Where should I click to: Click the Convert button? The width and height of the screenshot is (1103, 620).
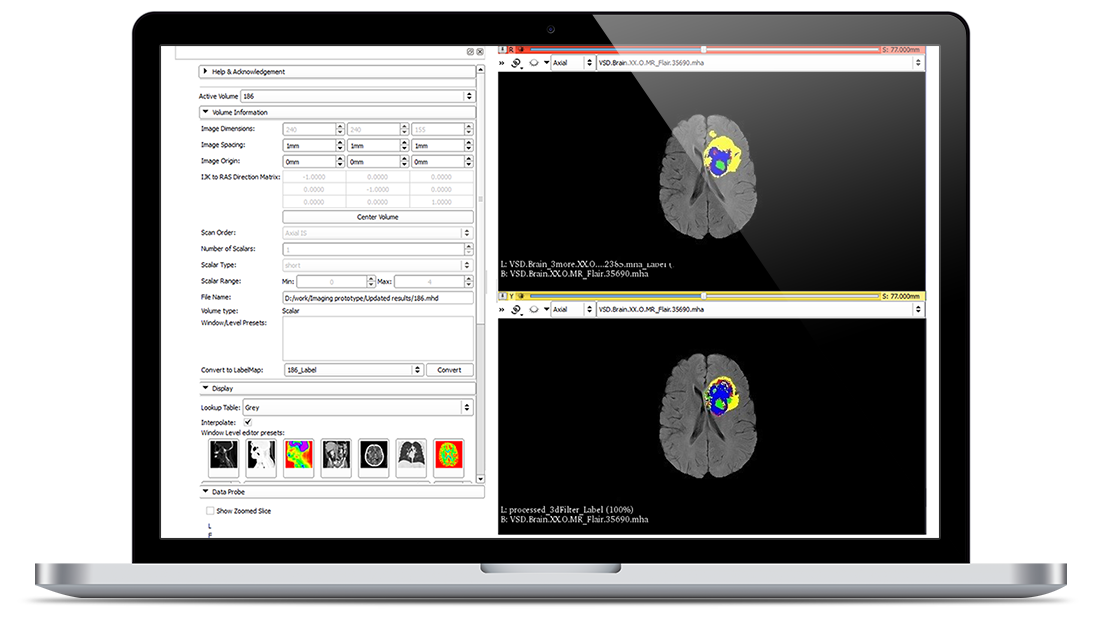[x=450, y=369]
